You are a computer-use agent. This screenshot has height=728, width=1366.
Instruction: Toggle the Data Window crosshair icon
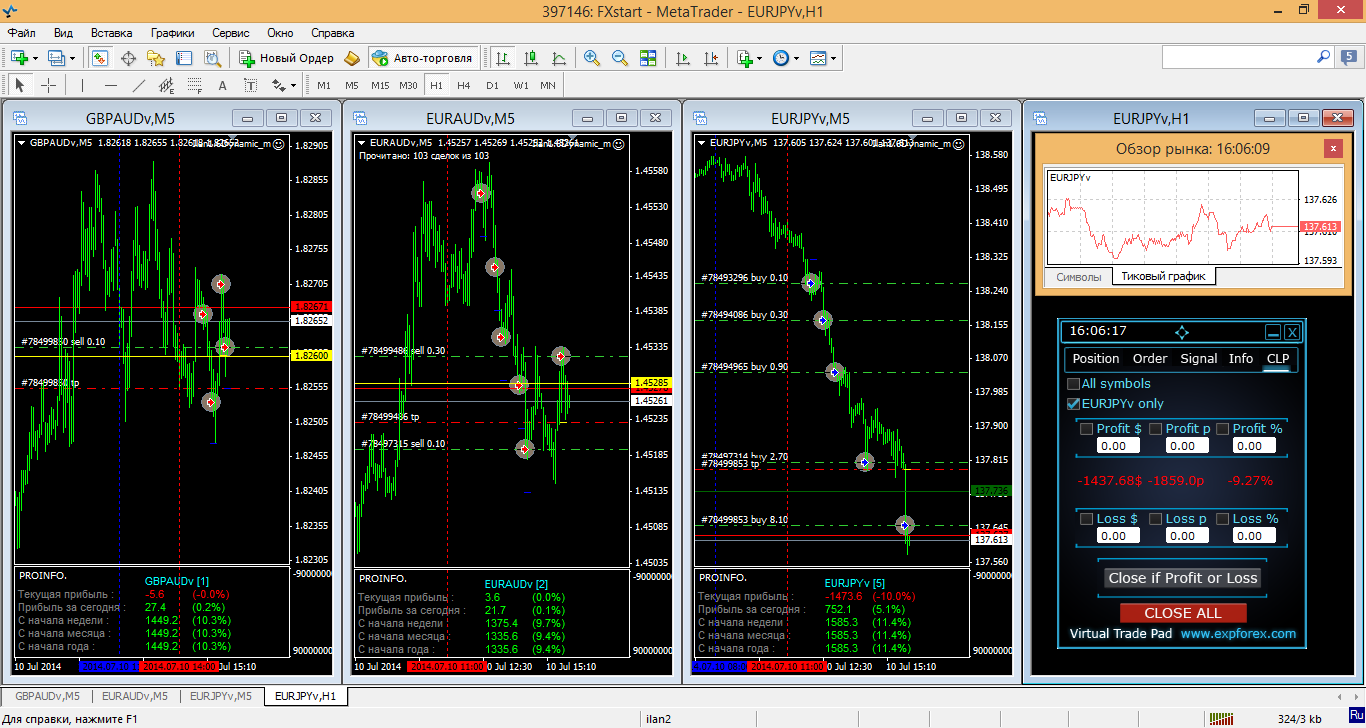coord(129,58)
